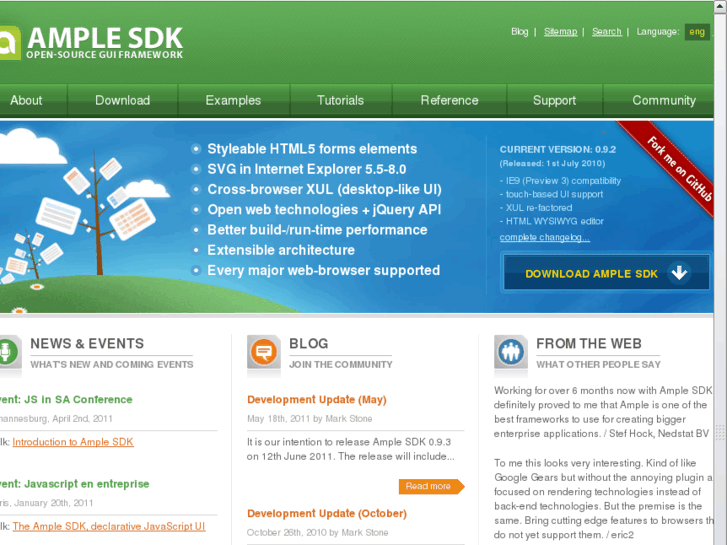This screenshot has width=727, height=545.
Task: Open the Tutorials menu item
Action: pos(340,100)
